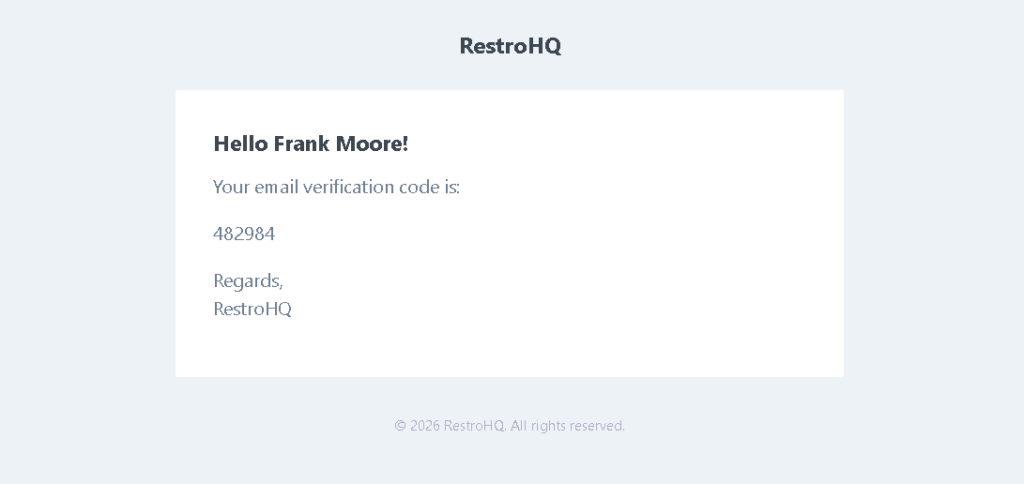Select the name Frank in the greeting

click(x=299, y=144)
